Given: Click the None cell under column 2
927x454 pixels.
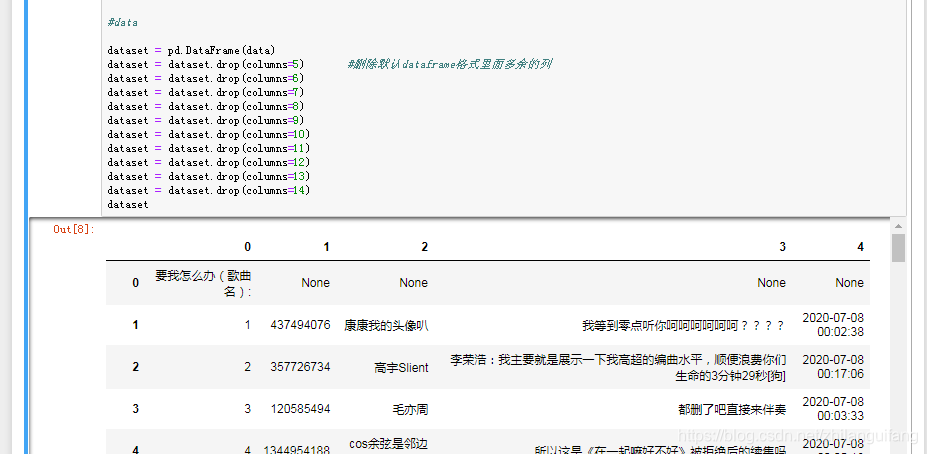Looking at the screenshot, I should point(413,283).
